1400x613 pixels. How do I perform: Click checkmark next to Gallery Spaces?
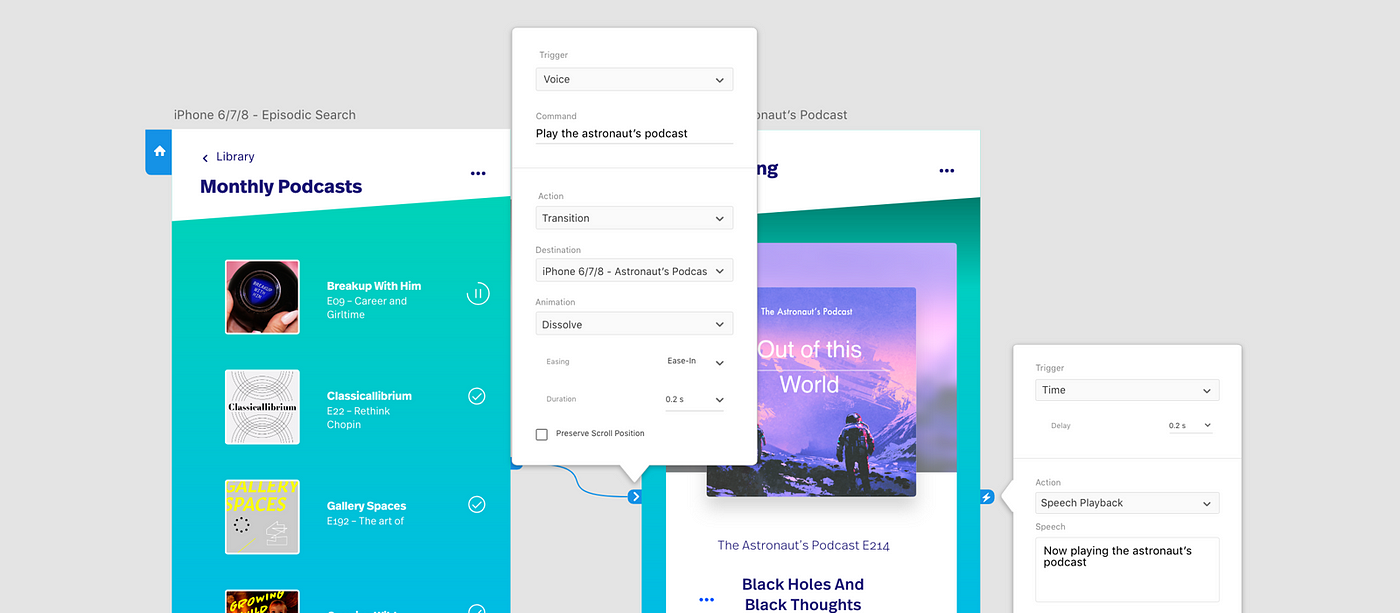coord(477,504)
